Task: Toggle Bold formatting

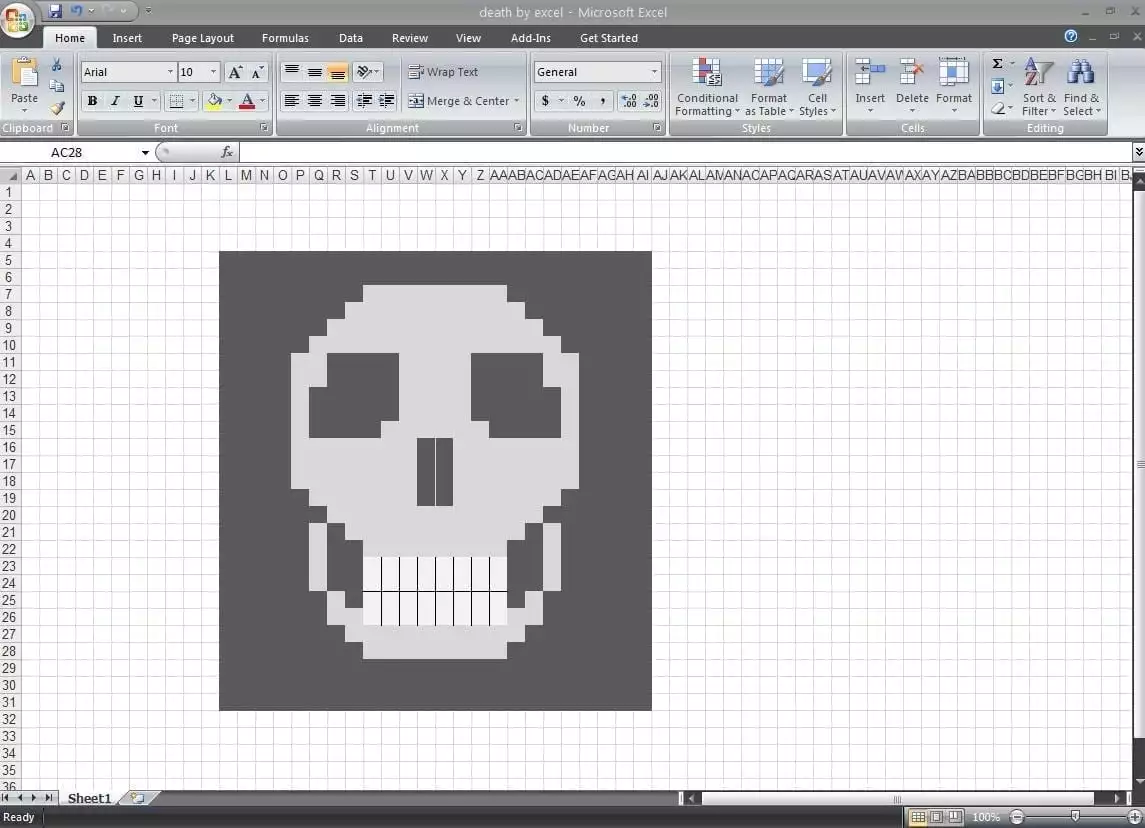Action: 92,101
